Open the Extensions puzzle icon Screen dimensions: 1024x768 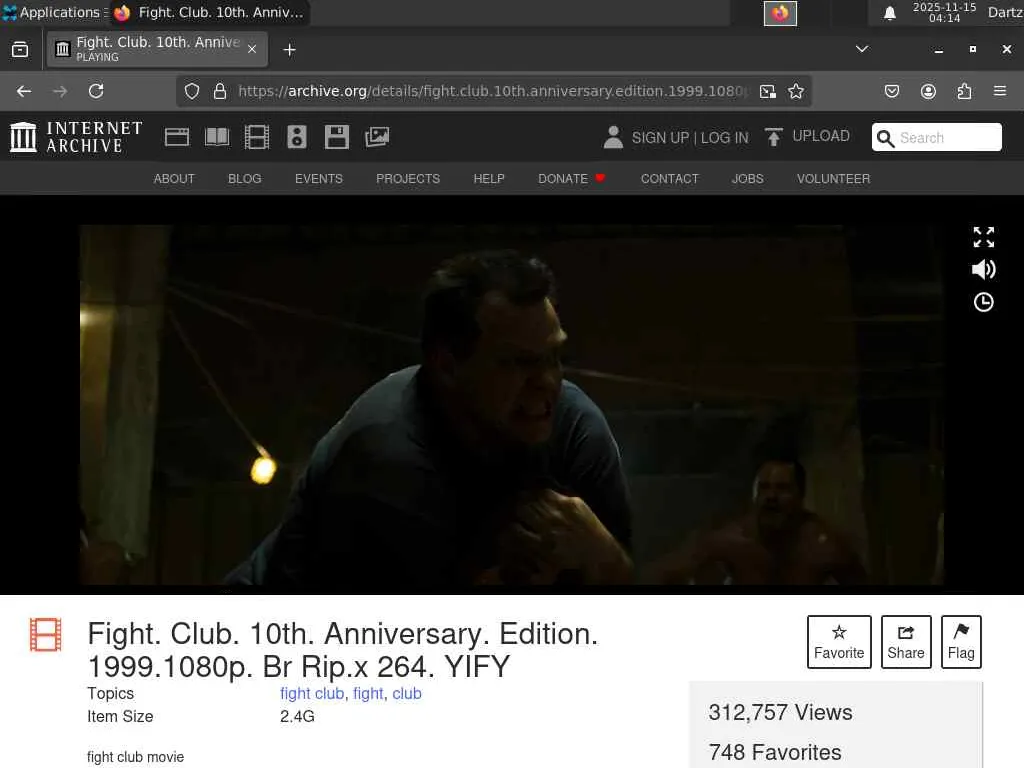click(x=964, y=91)
